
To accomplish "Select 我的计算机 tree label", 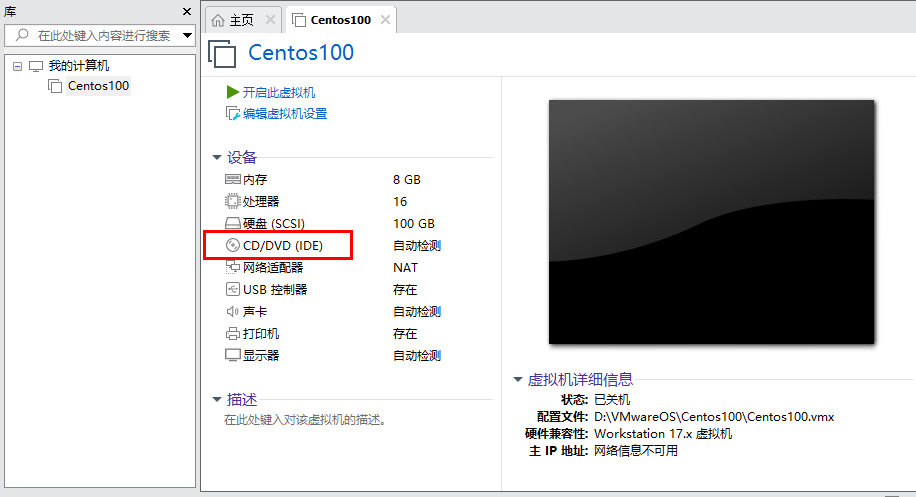I will (x=79, y=66).
